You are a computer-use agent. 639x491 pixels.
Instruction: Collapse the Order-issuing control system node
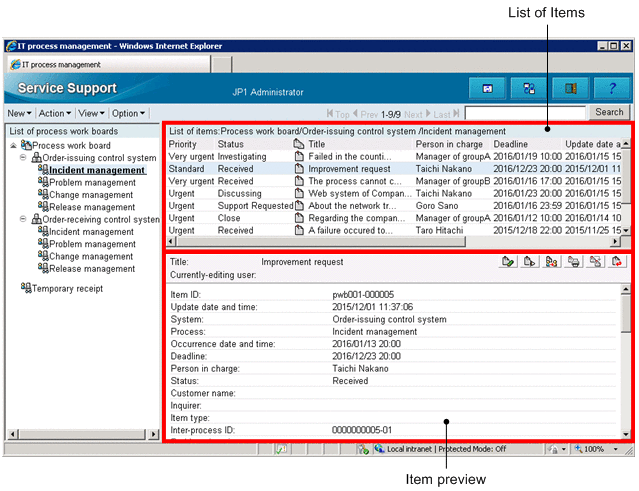tap(24, 158)
